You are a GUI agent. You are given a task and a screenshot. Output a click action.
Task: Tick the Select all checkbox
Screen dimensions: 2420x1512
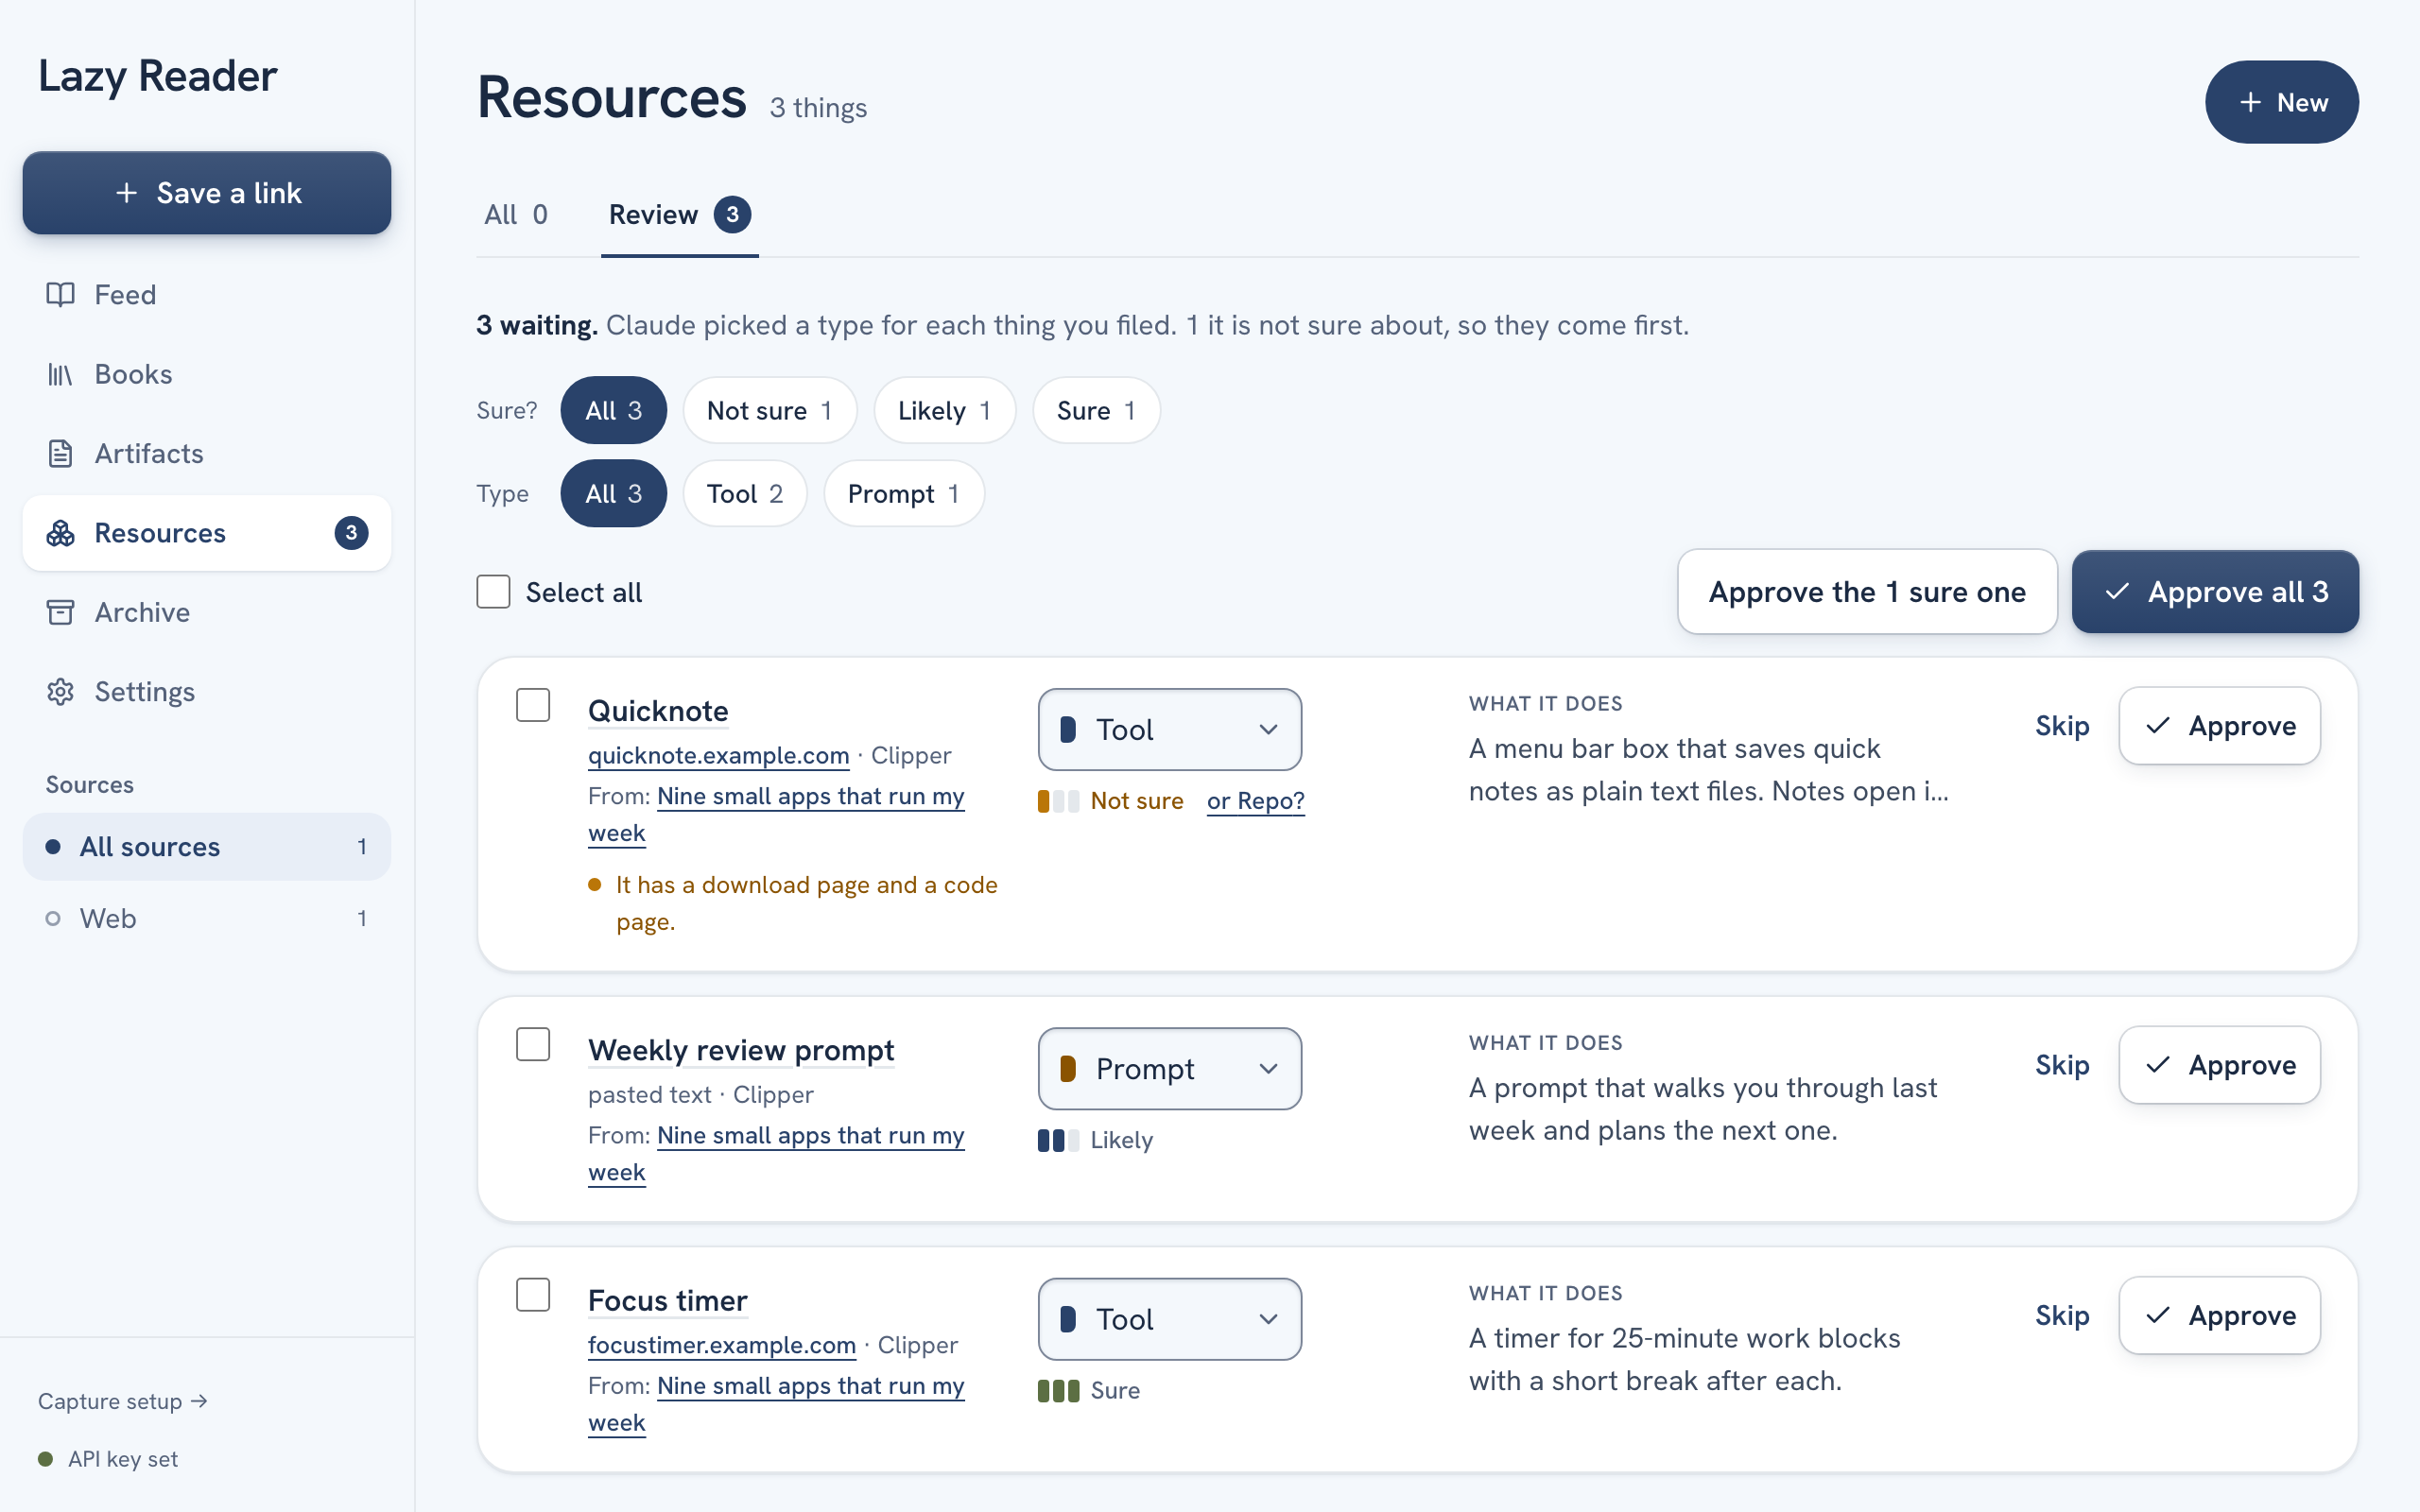click(493, 592)
